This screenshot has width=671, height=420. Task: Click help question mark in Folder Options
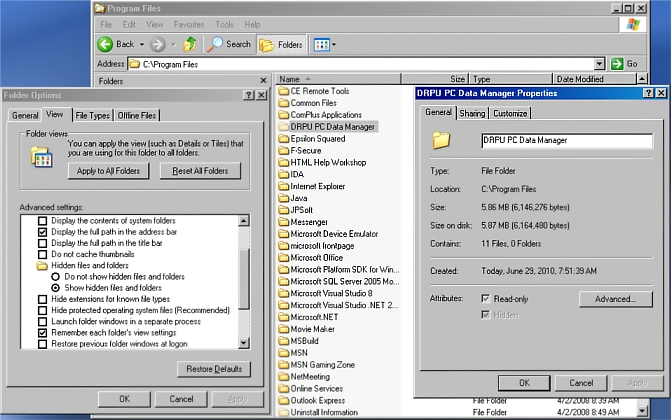pyautogui.click(x=248, y=94)
